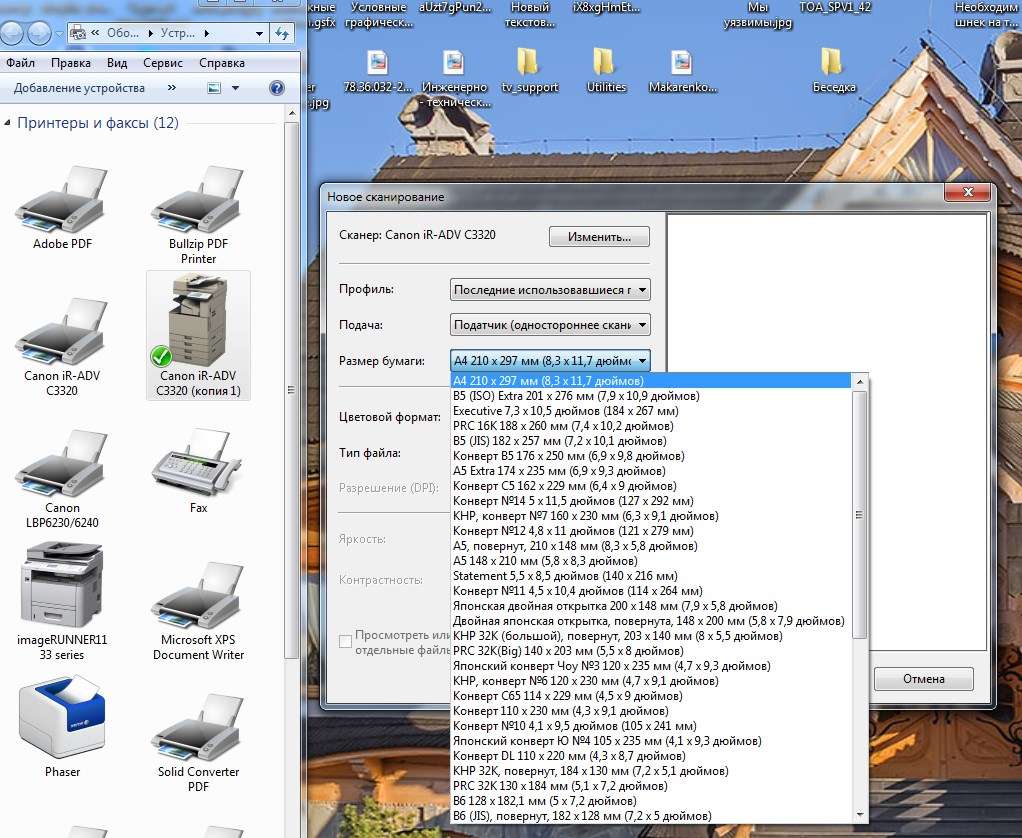Select the Makarenko desktop file
Viewport: 1022px width, 838px height.
tap(682, 70)
